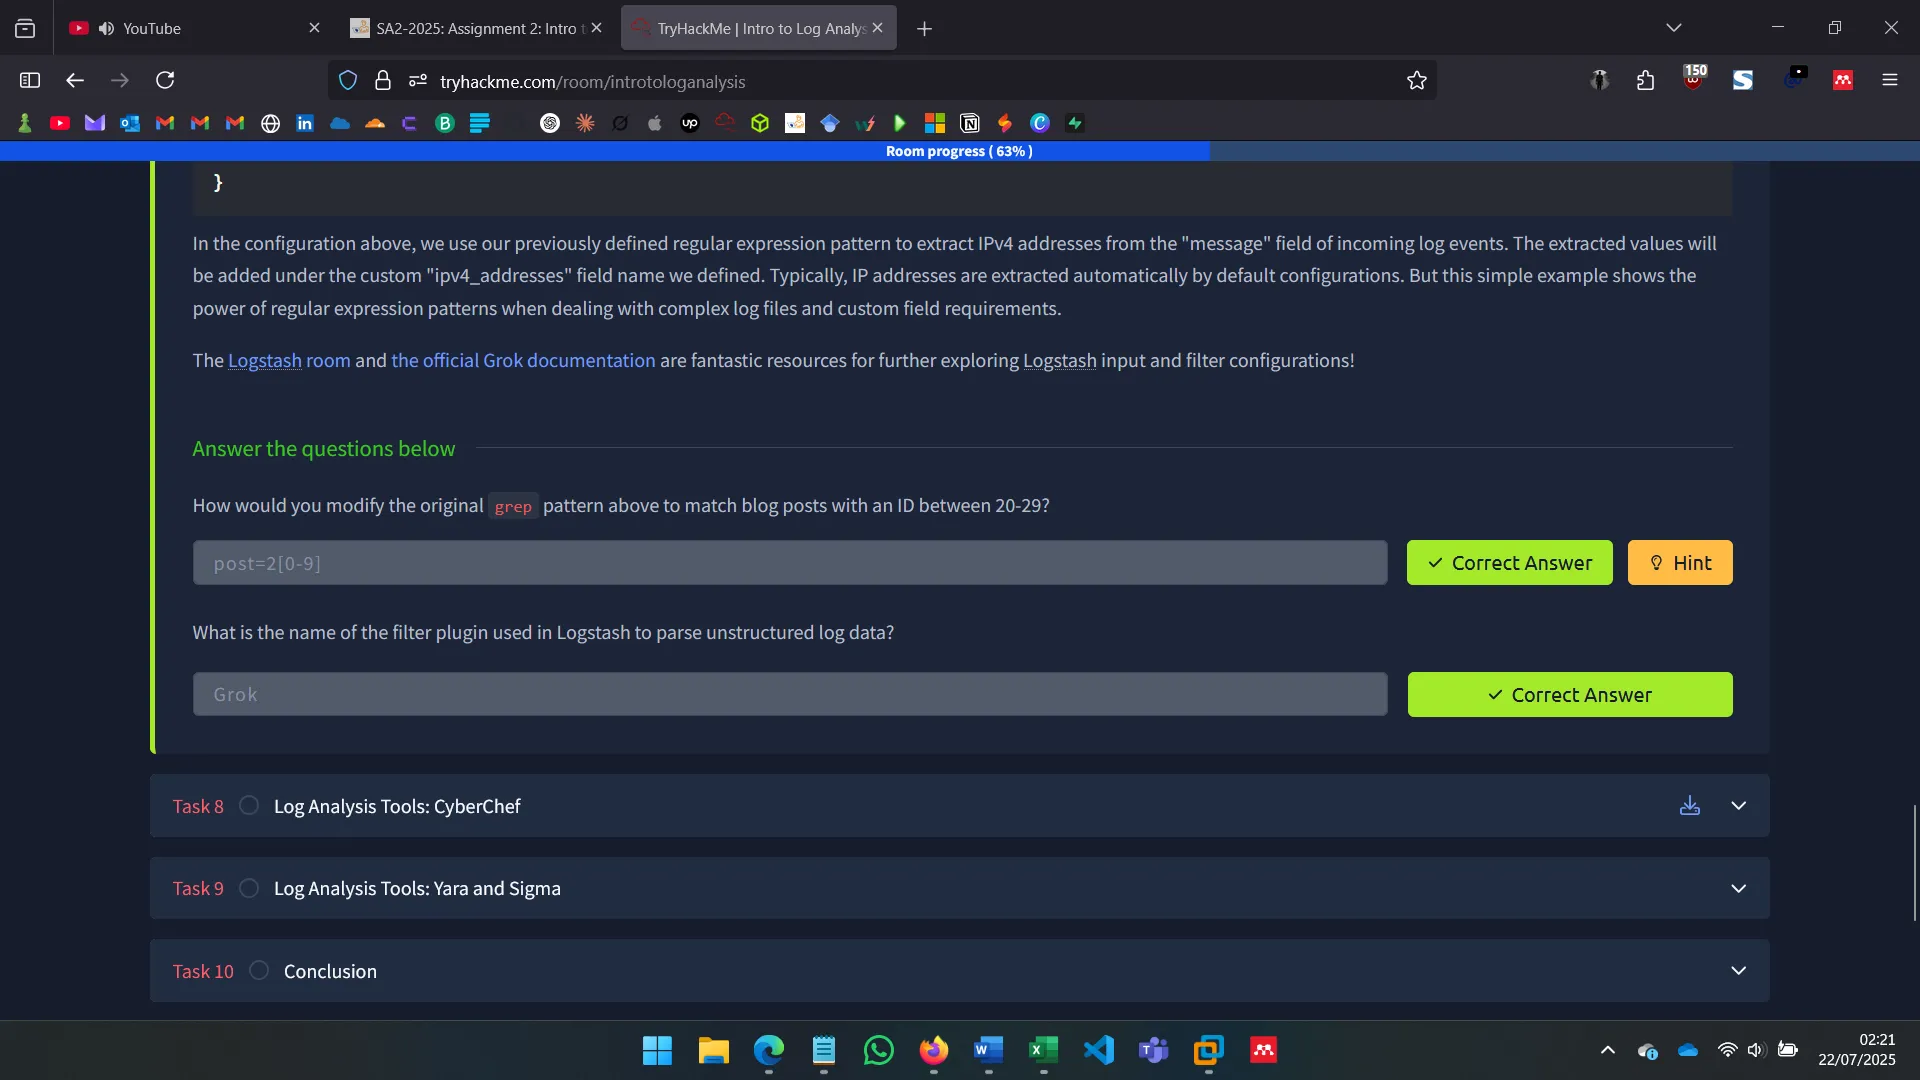Open Microsoft Teams from the taskbar
Viewport: 1920px width, 1080px height.
point(1154,1050)
